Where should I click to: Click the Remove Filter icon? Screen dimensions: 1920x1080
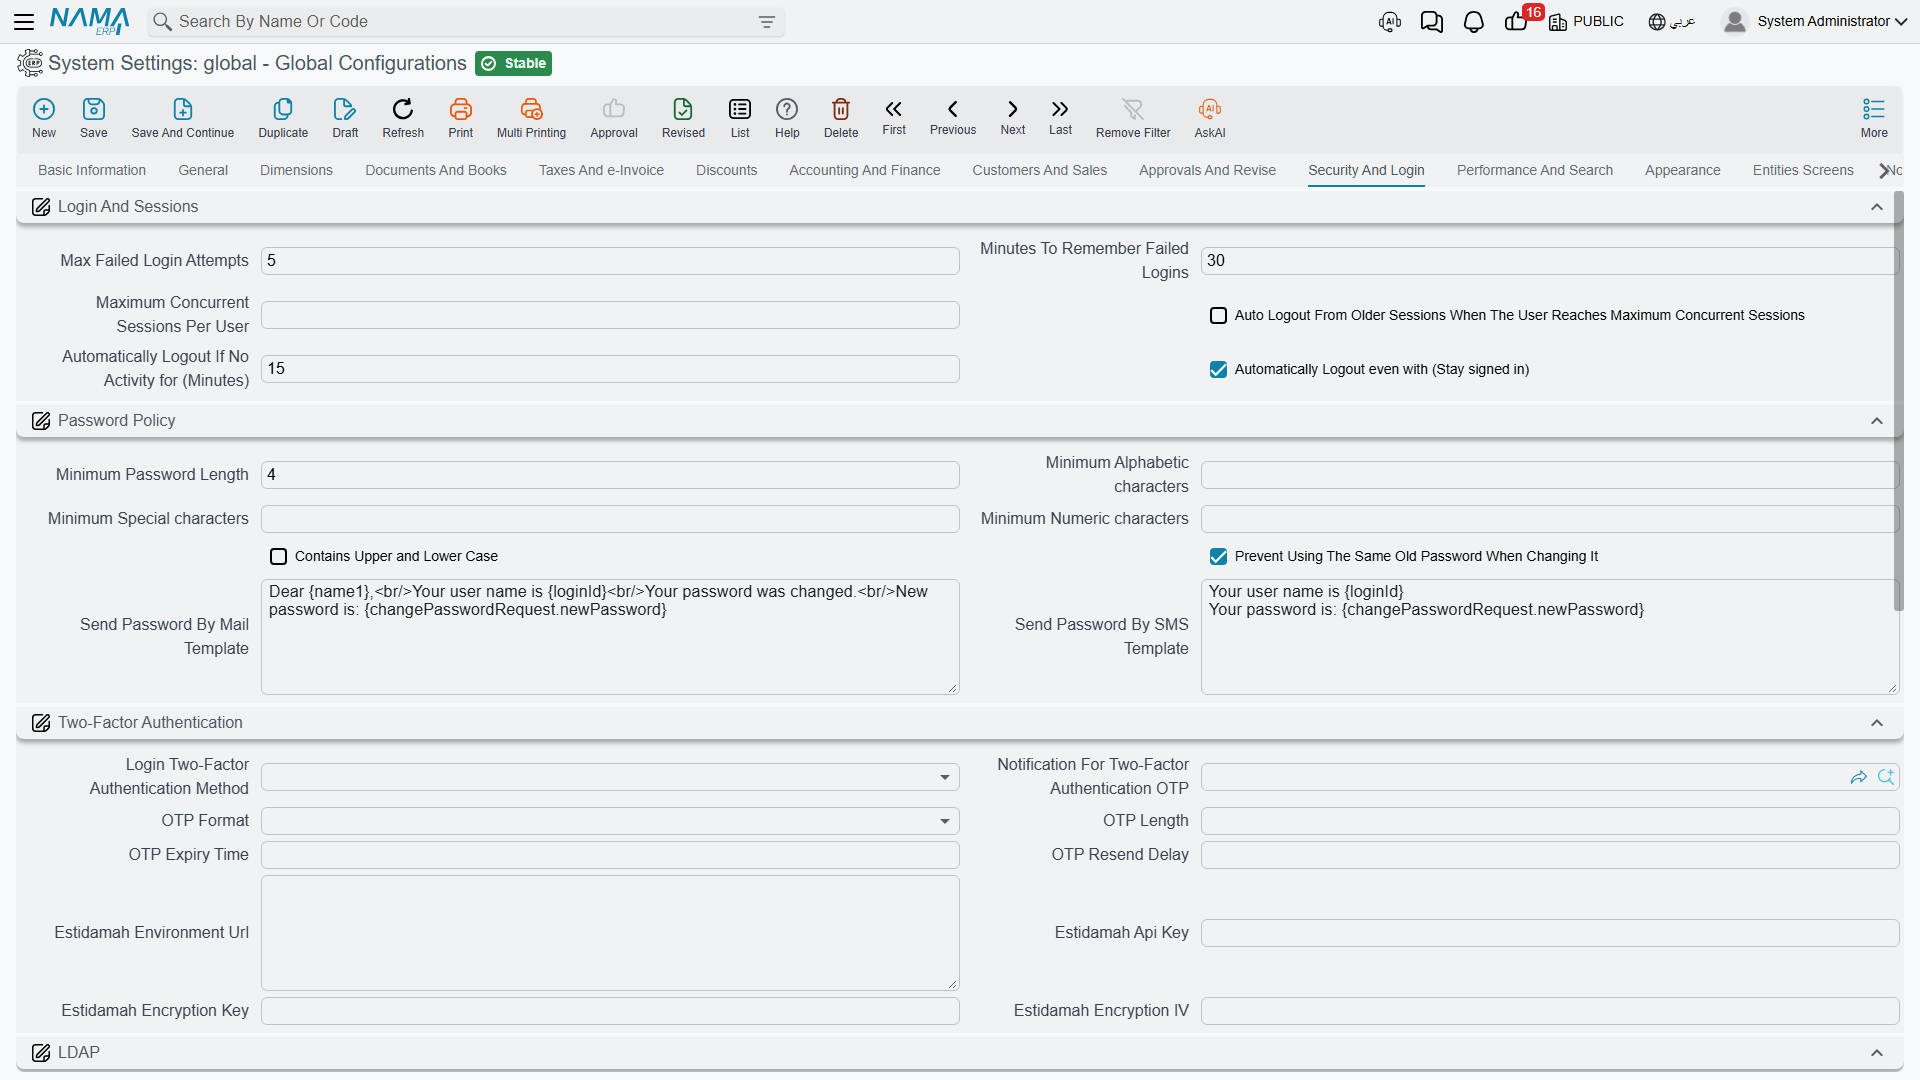pyautogui.click(x=1133, y=109)
